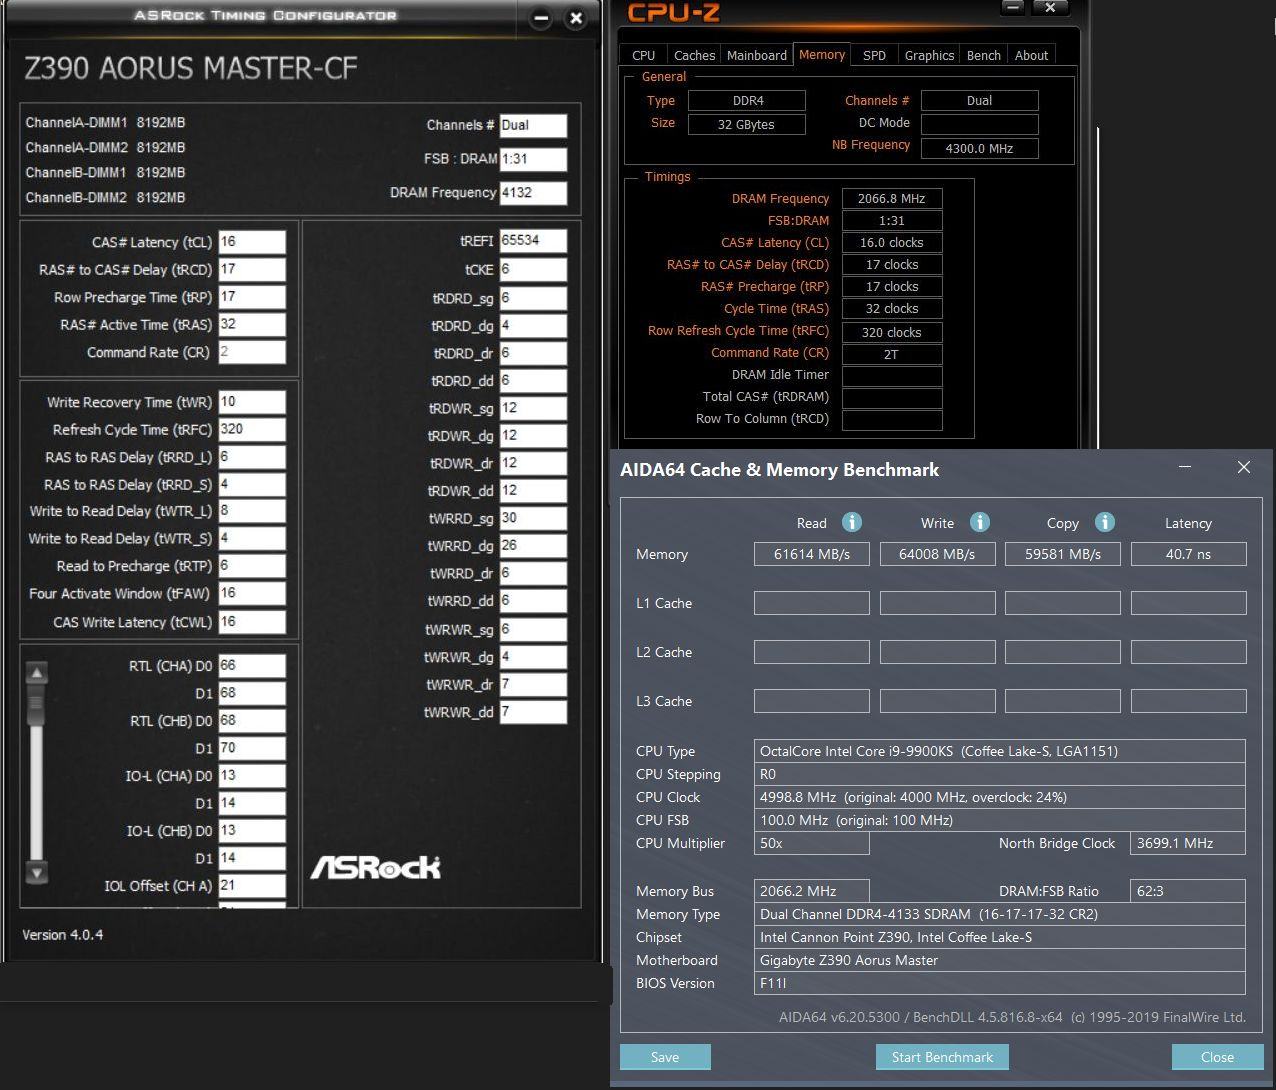
Task: Click the CPU Type value in AIDA64
Action: [x=1000, y=751]
